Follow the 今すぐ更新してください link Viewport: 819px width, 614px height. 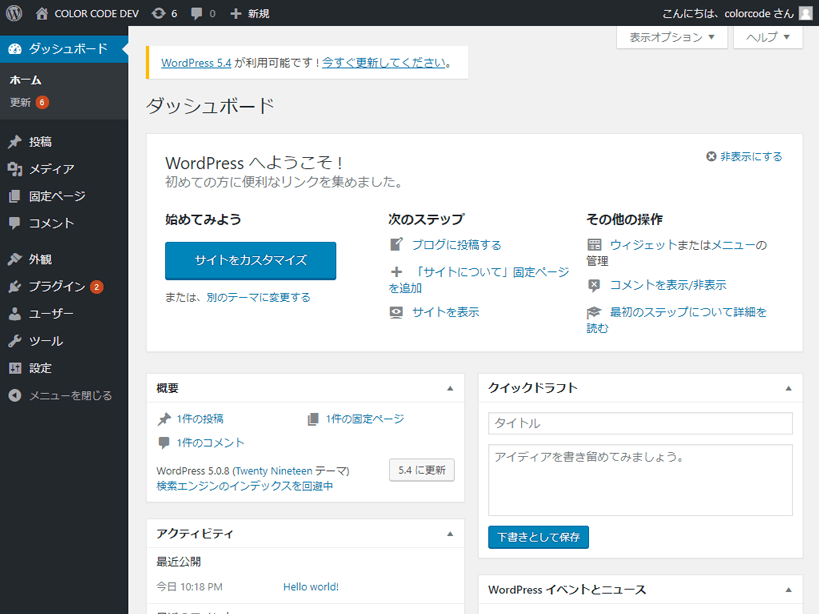click(x=384, y=63)
